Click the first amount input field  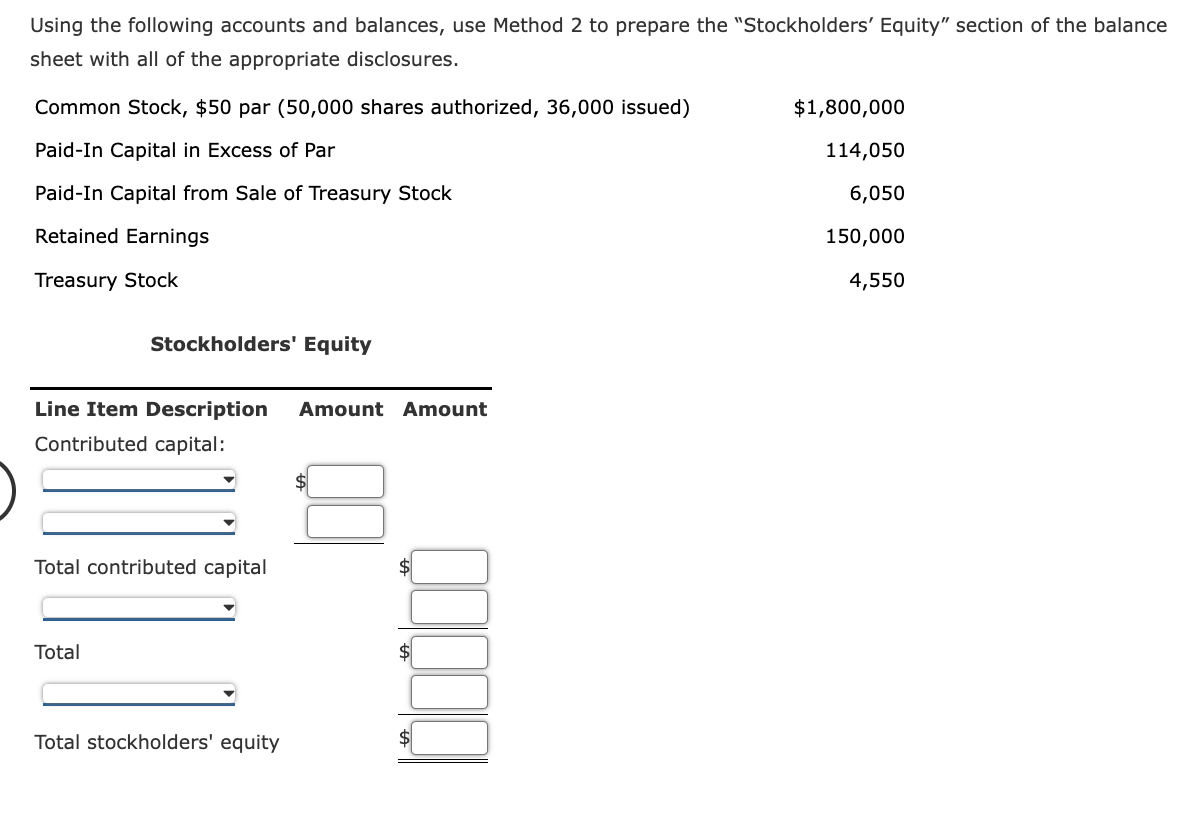coord(344,481)
